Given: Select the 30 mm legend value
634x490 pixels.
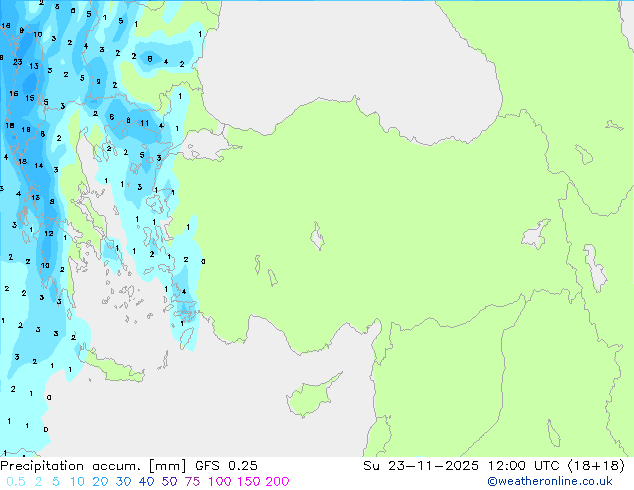Looking at the screenshot, I should (123, 482).
